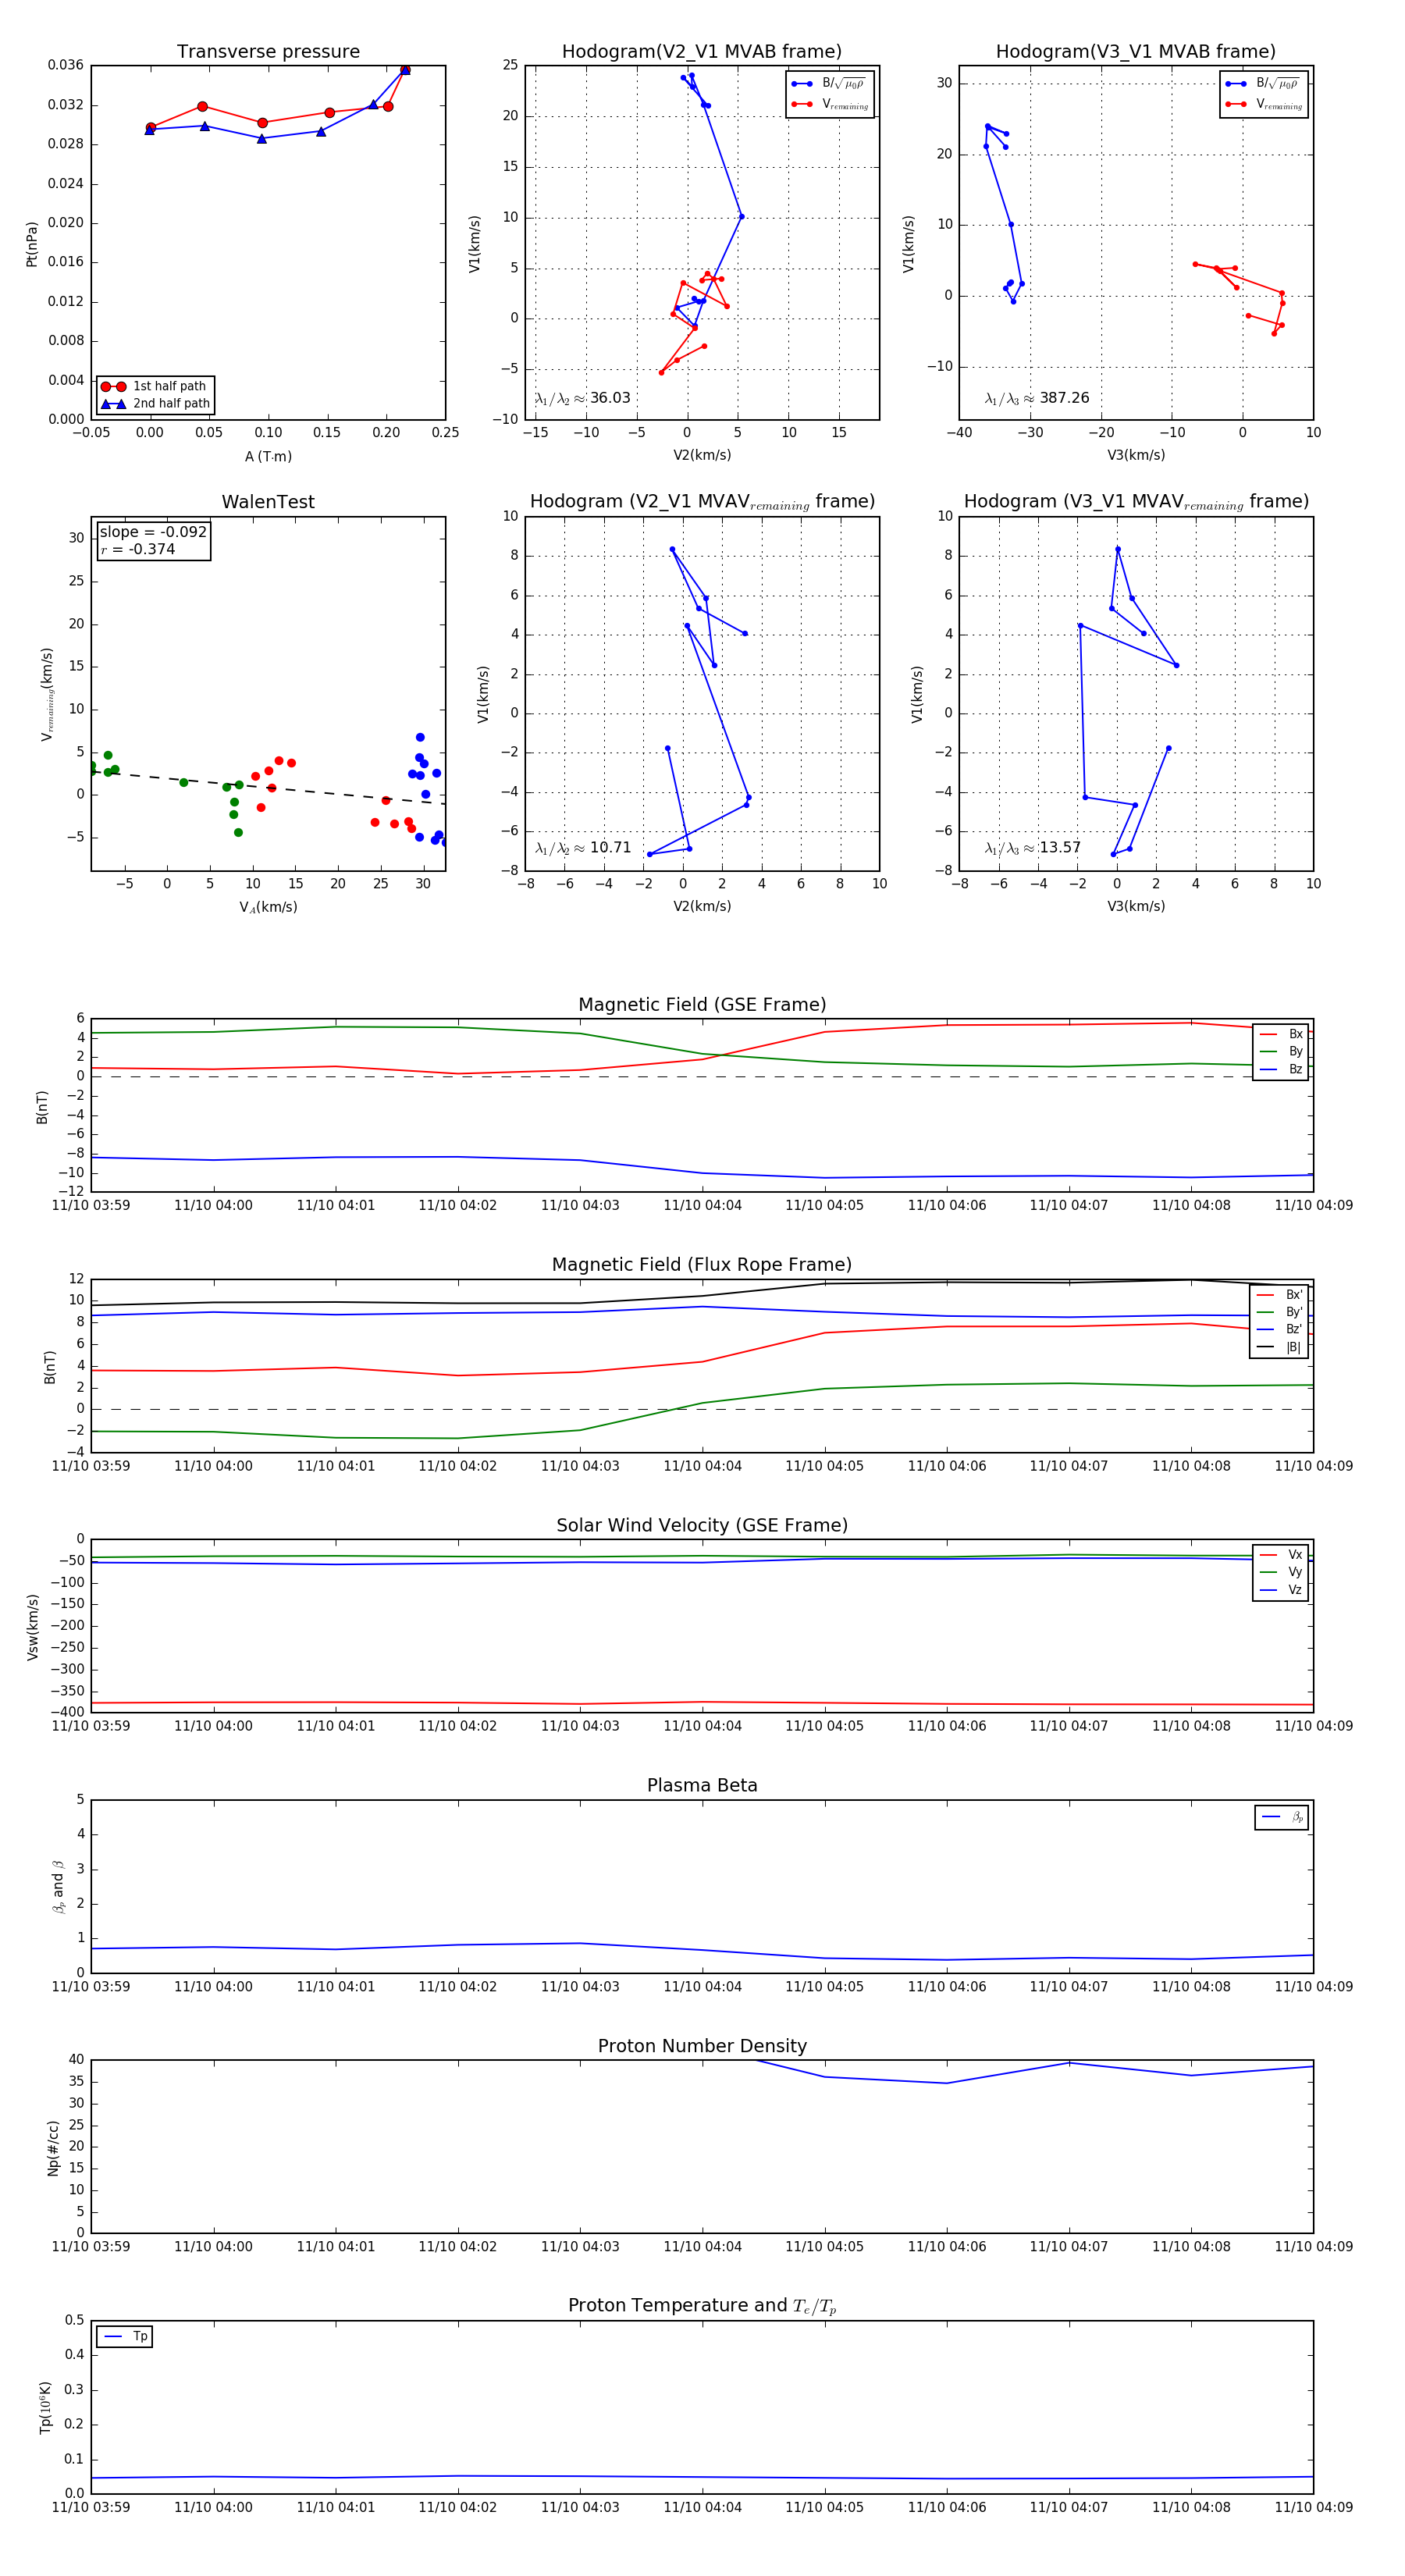
Task: Select 'Bx' in the GSE magnetic field legend
Action: [x=1281, y=1034]
